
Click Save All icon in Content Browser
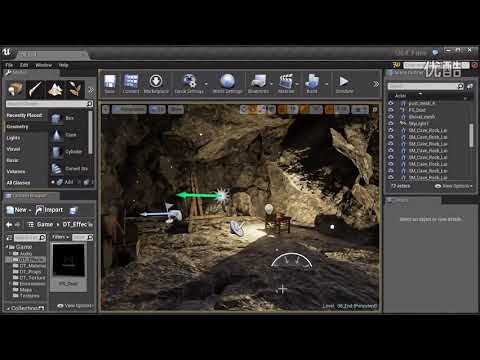(73, 210)
